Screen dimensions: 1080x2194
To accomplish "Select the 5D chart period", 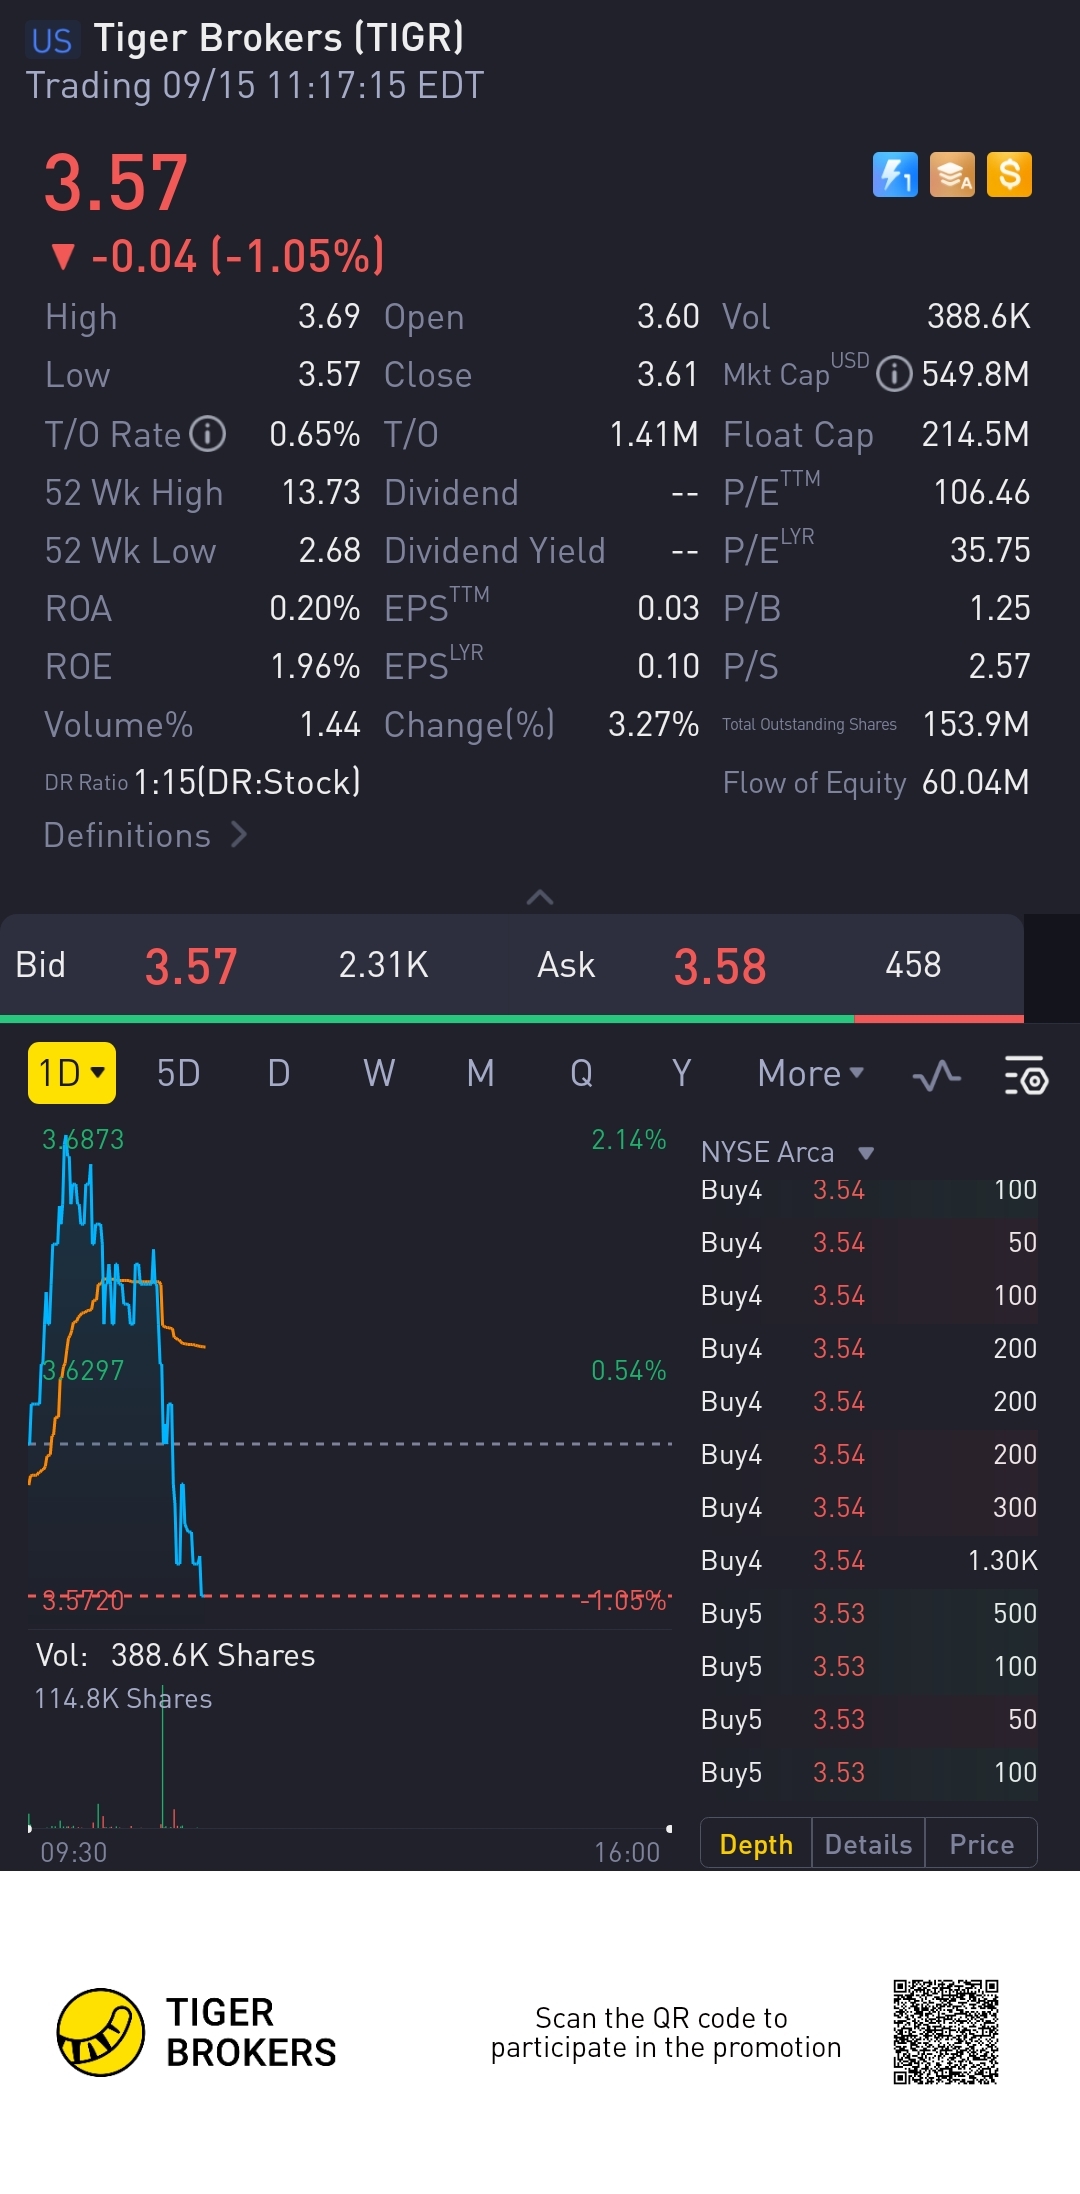I will coord(178,1073).
